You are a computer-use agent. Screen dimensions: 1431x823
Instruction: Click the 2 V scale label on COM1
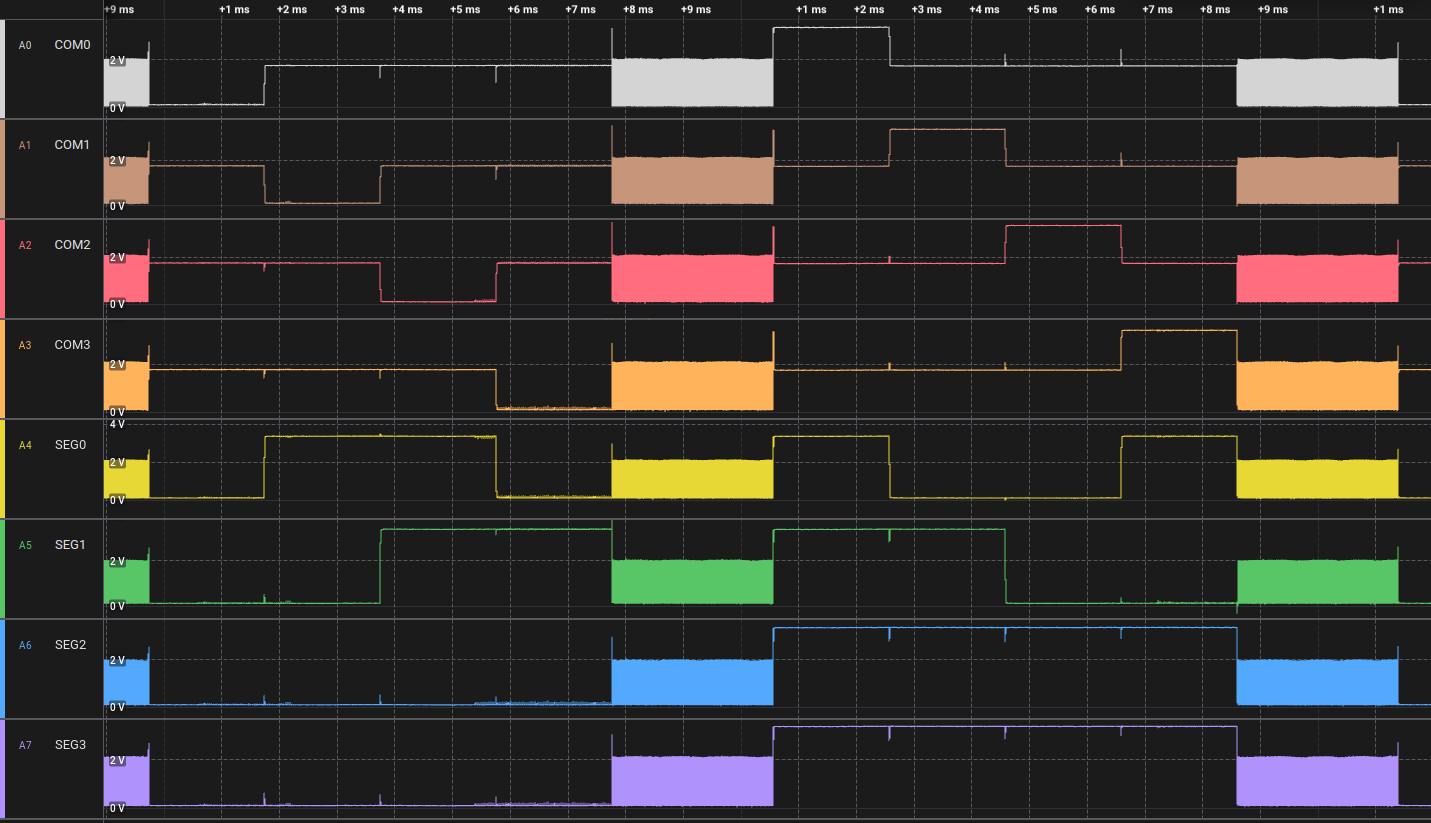click(117, 160)
